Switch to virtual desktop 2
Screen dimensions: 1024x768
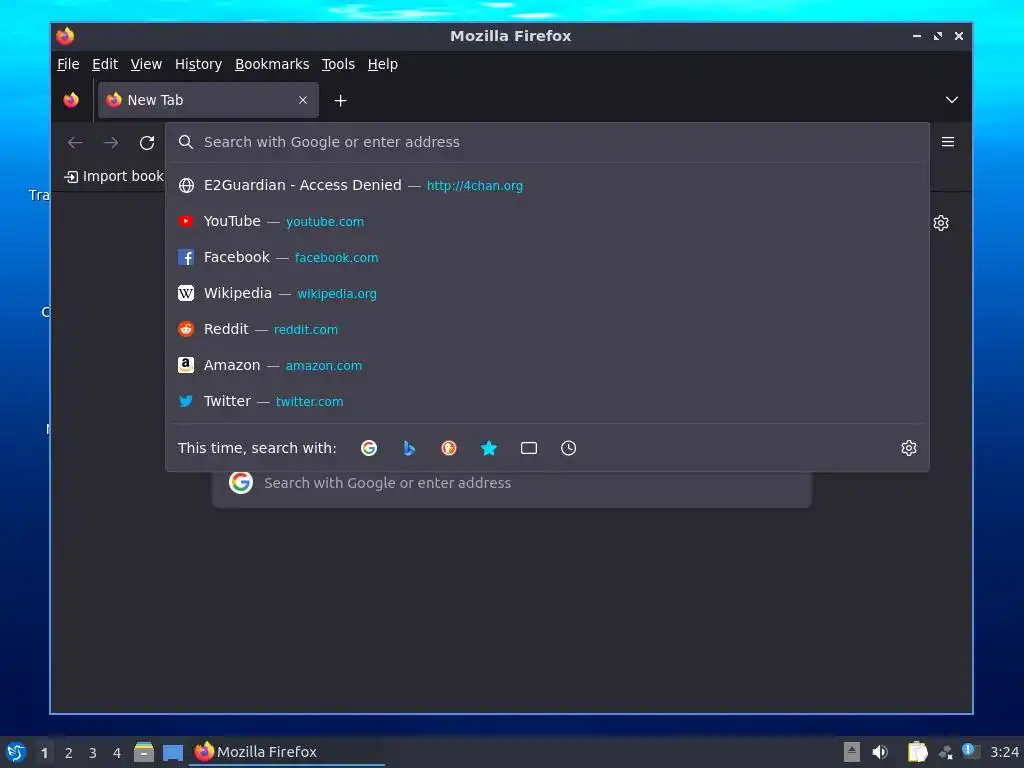[x=69, y=753]
